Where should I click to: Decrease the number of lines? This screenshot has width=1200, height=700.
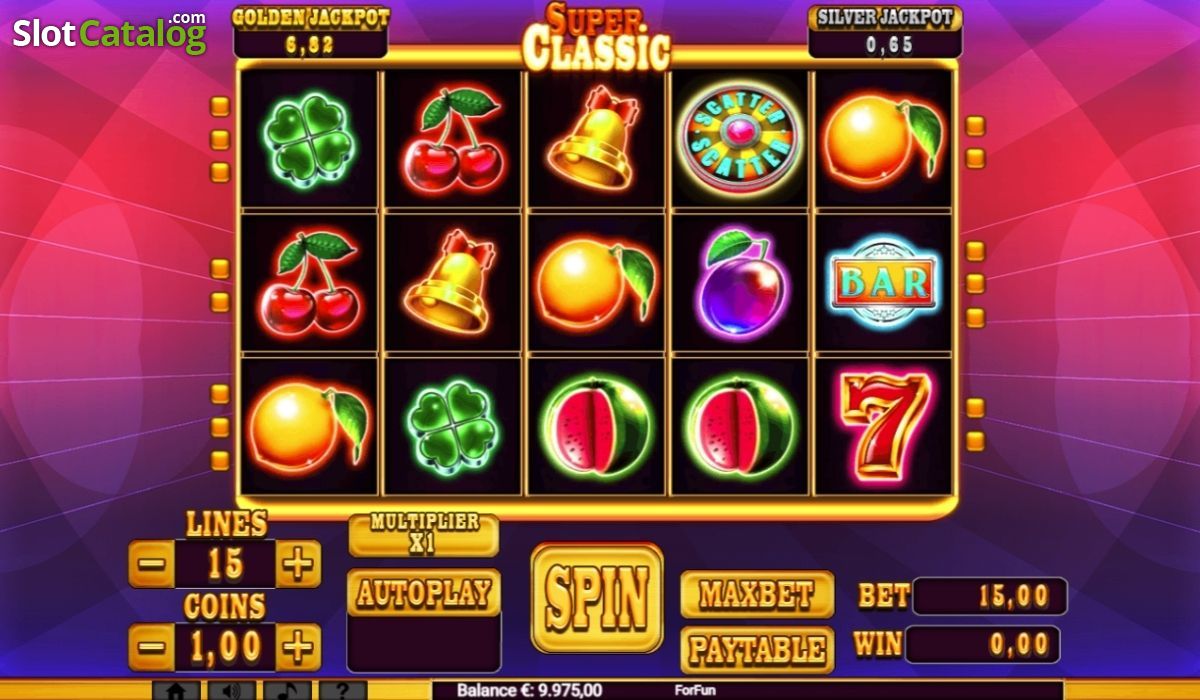(152, 564)
